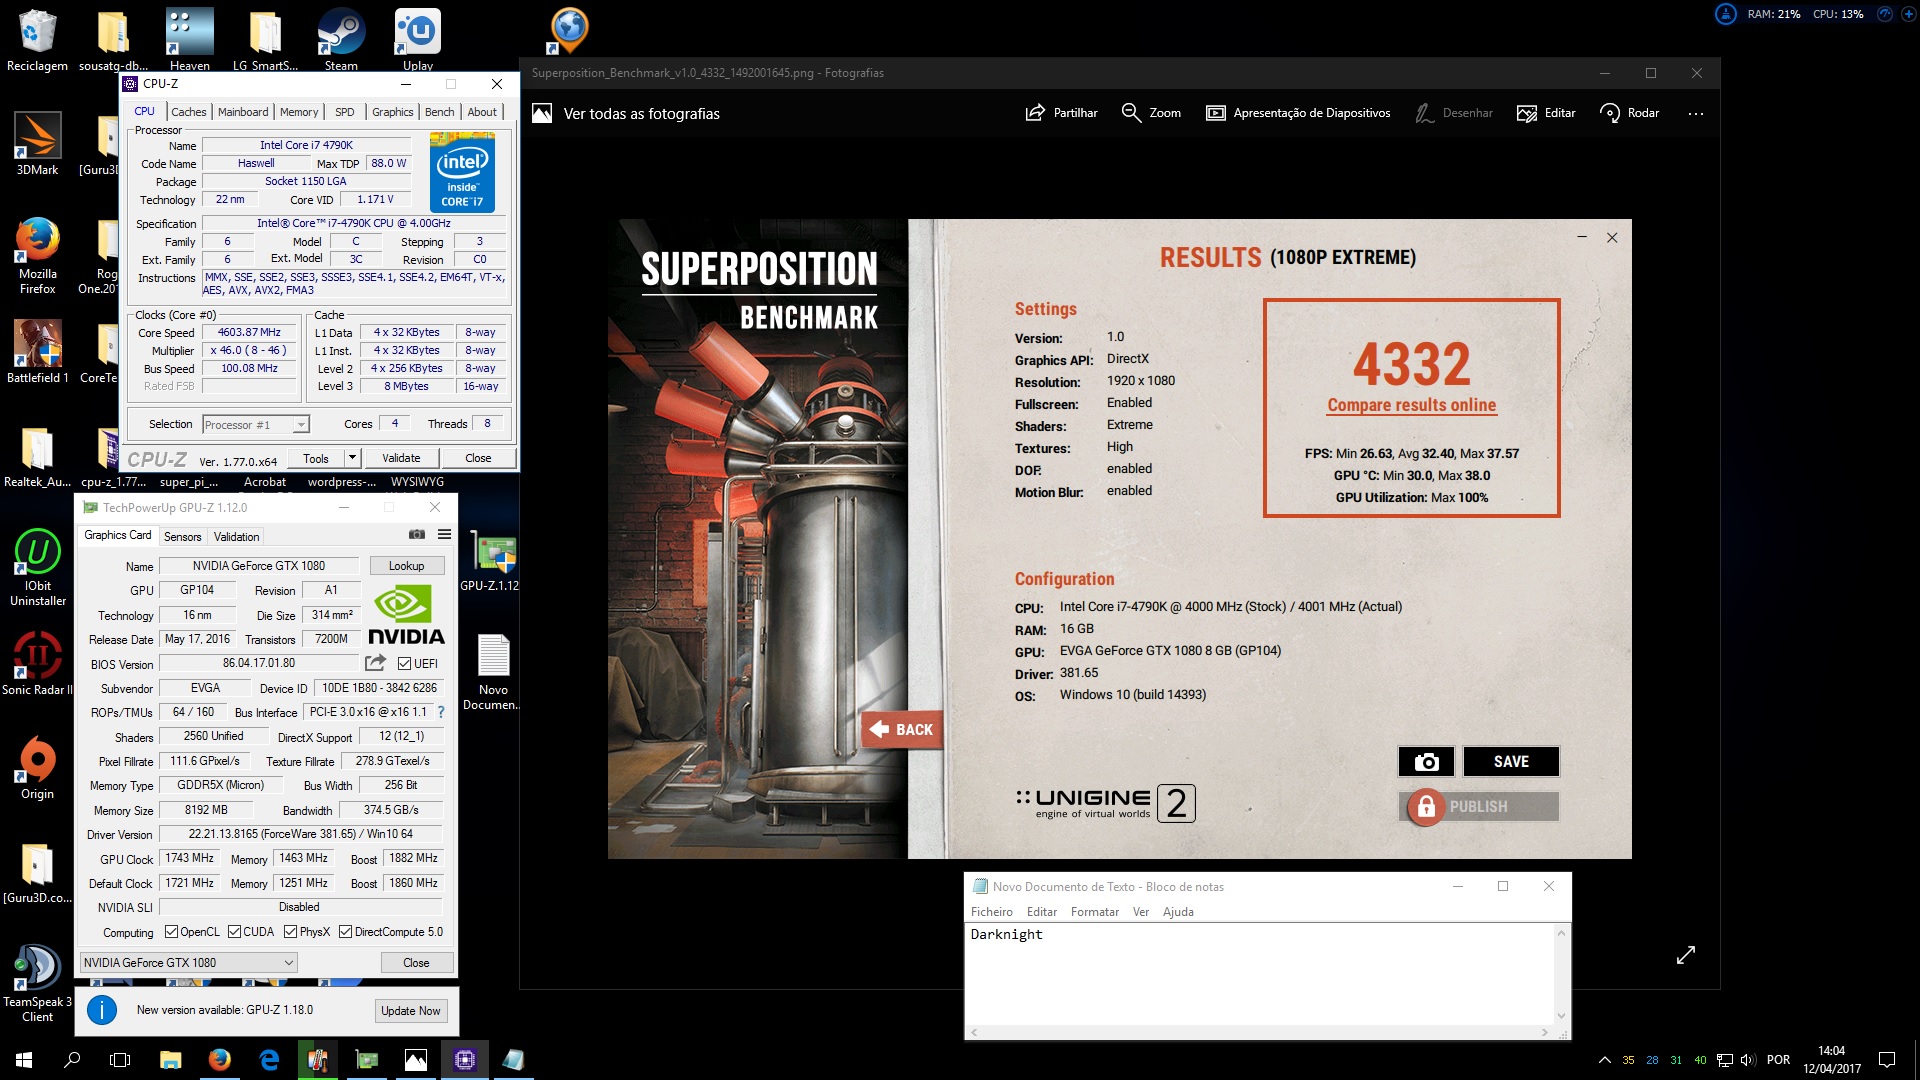Click the GPU-Z screenshot camera icon
Image resolution: width=1920 pixels, height=1080 pixels.
pos(417,535)
